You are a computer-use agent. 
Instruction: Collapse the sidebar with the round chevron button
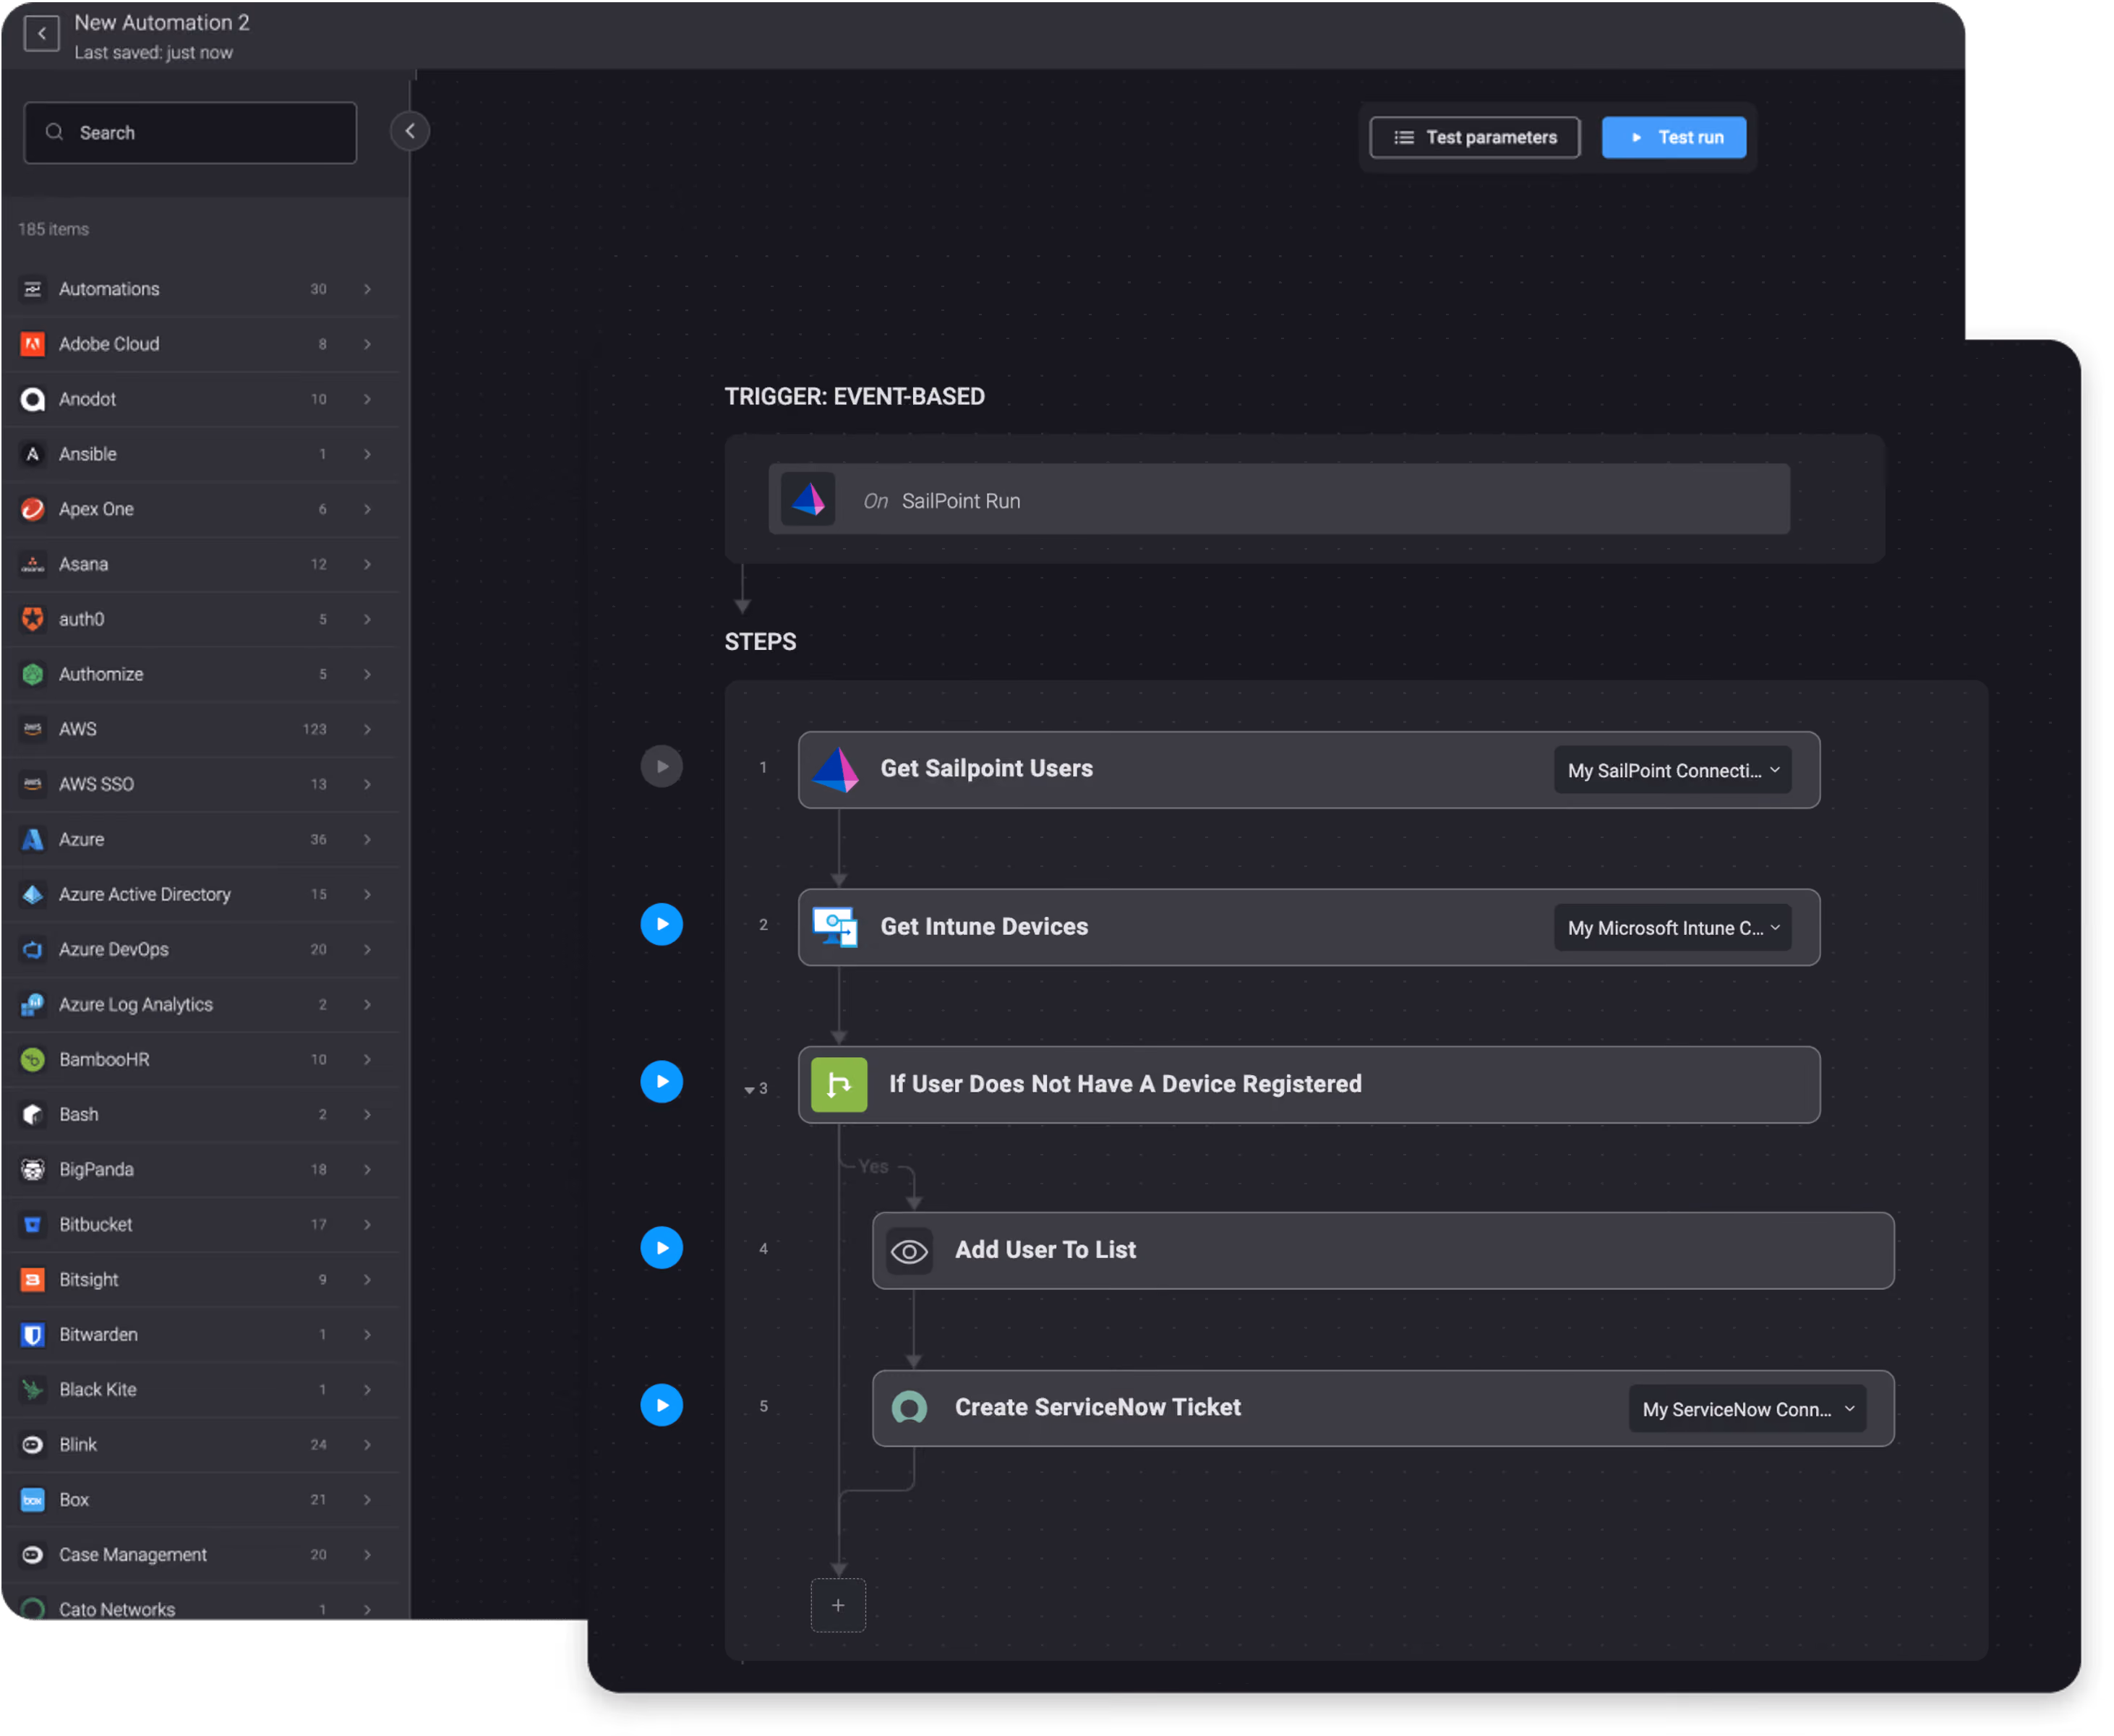pos(410,131)
